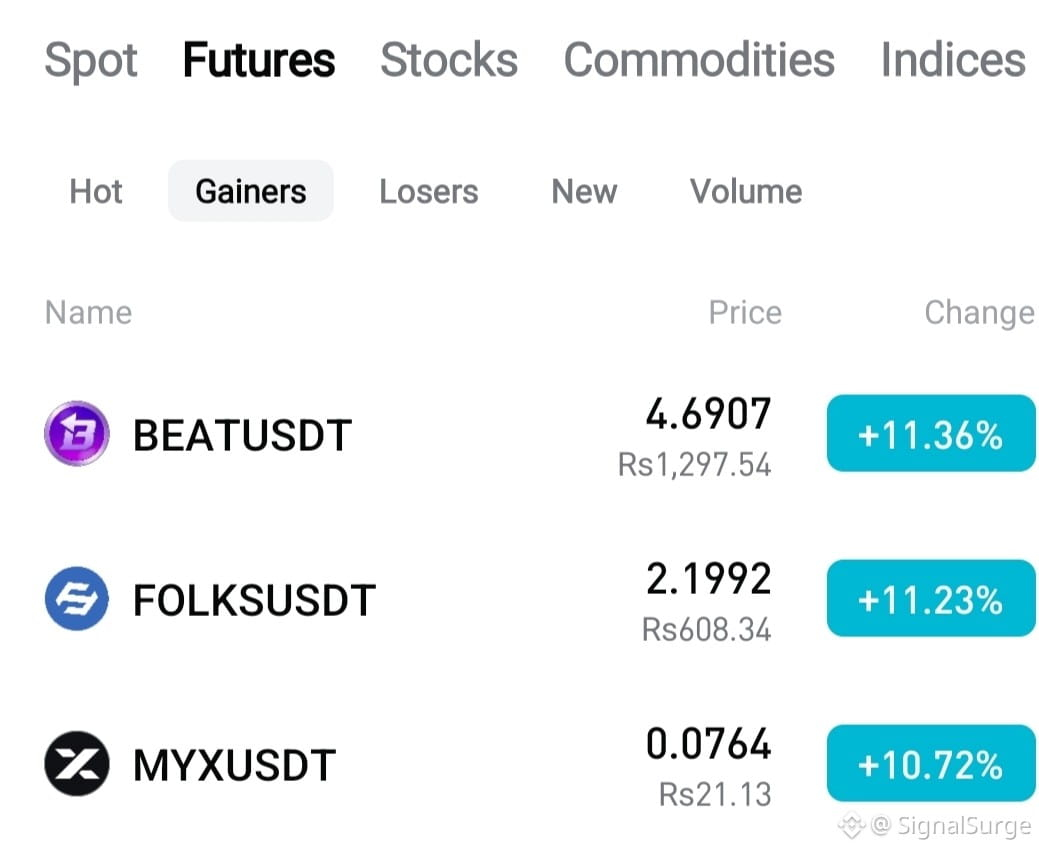Viewport: 1039px width, 850px height.
Task: Toggle MYXUSDT +10.72% change badge
Action: pyautogui.click(x=931, y=763)
